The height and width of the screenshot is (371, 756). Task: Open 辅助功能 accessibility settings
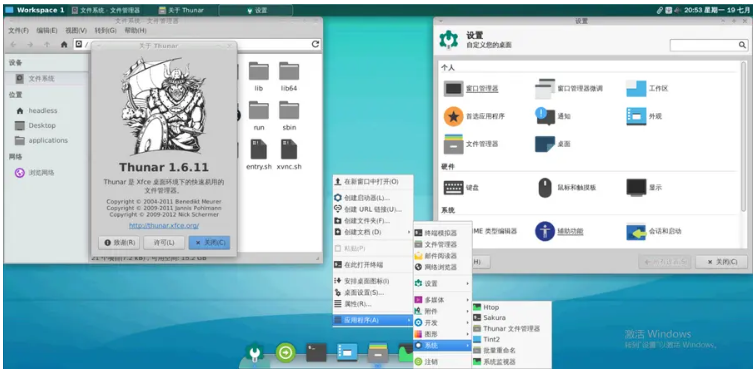pyautogui.click(x=559, y=231)
